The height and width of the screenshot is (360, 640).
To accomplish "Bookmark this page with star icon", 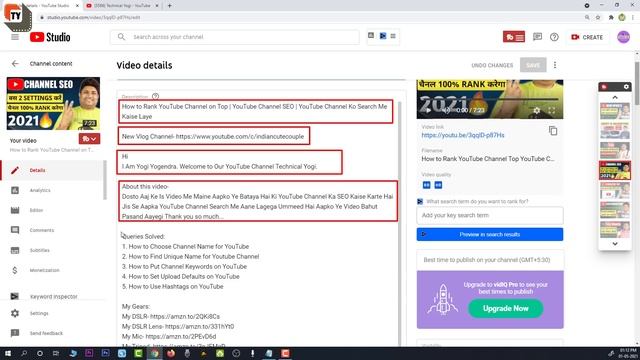I will pyautogui.click(x=598, y=18).
